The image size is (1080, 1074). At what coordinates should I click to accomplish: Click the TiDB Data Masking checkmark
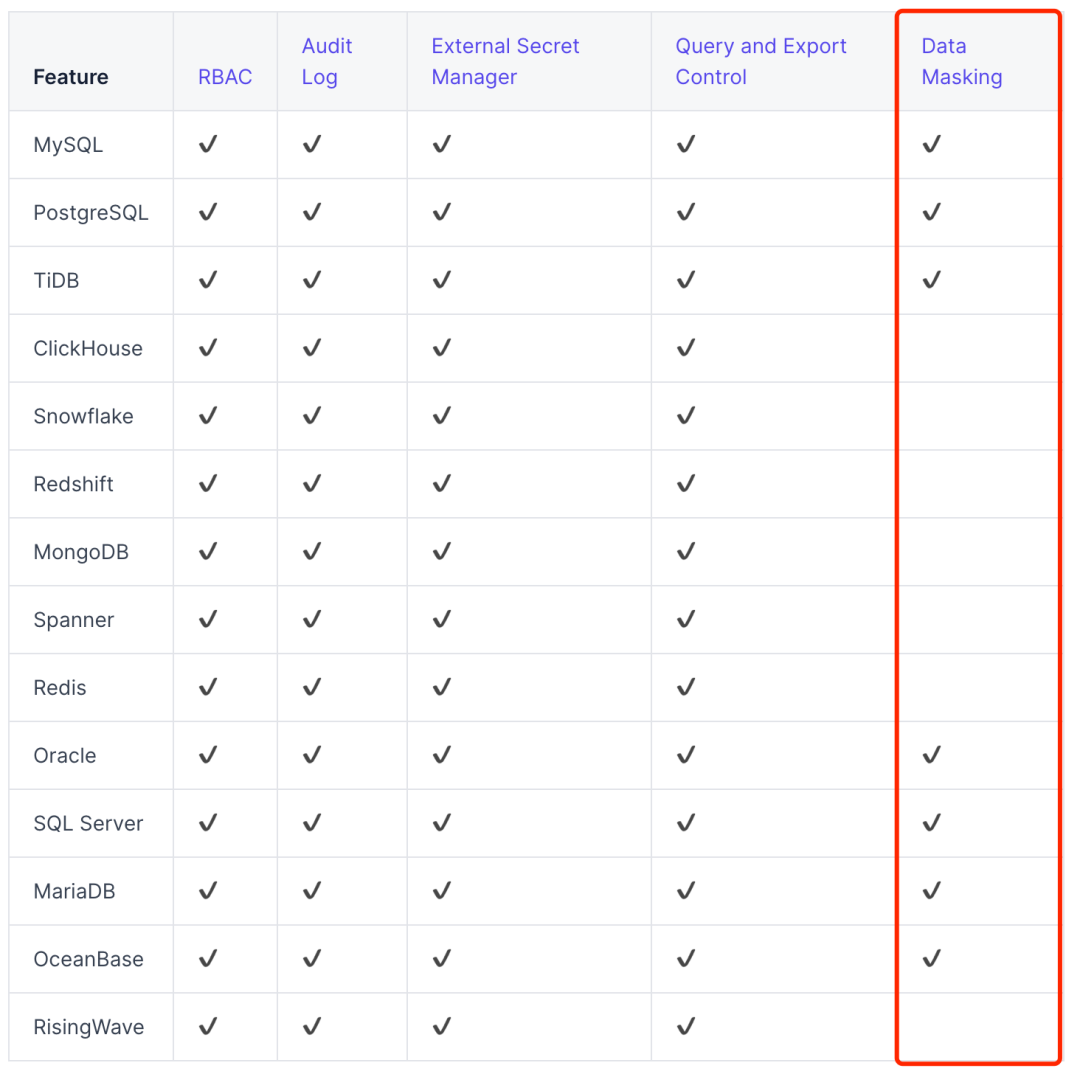932,280
